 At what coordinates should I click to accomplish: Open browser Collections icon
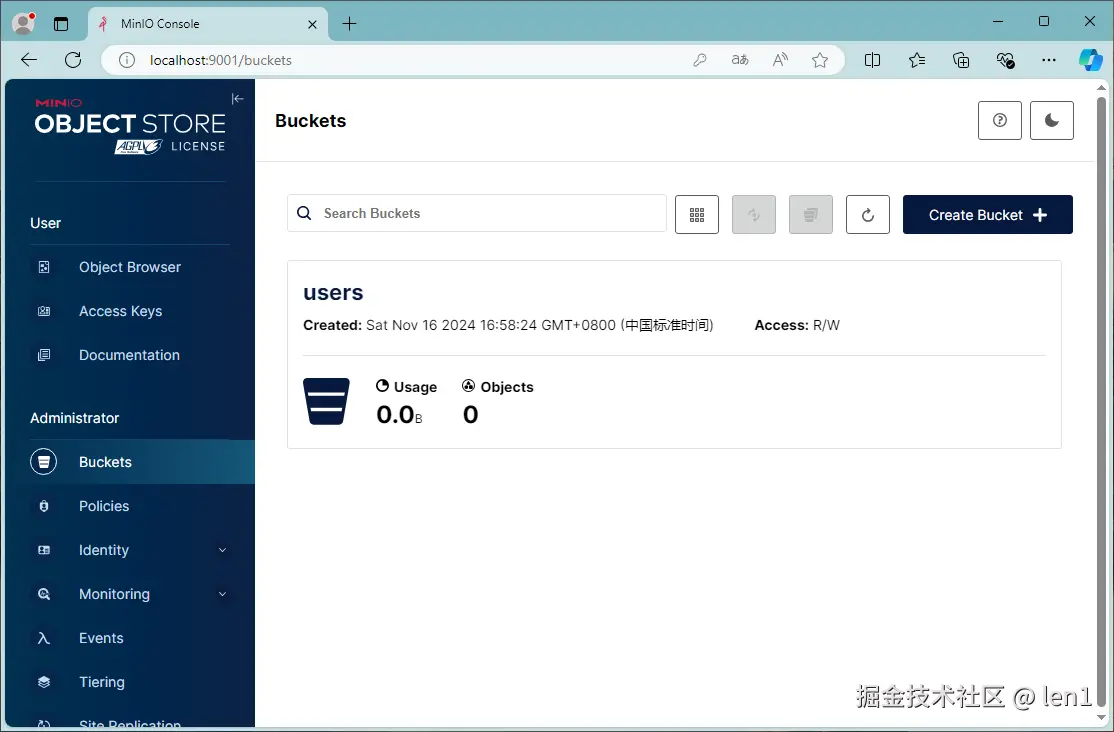coord(961,60)
